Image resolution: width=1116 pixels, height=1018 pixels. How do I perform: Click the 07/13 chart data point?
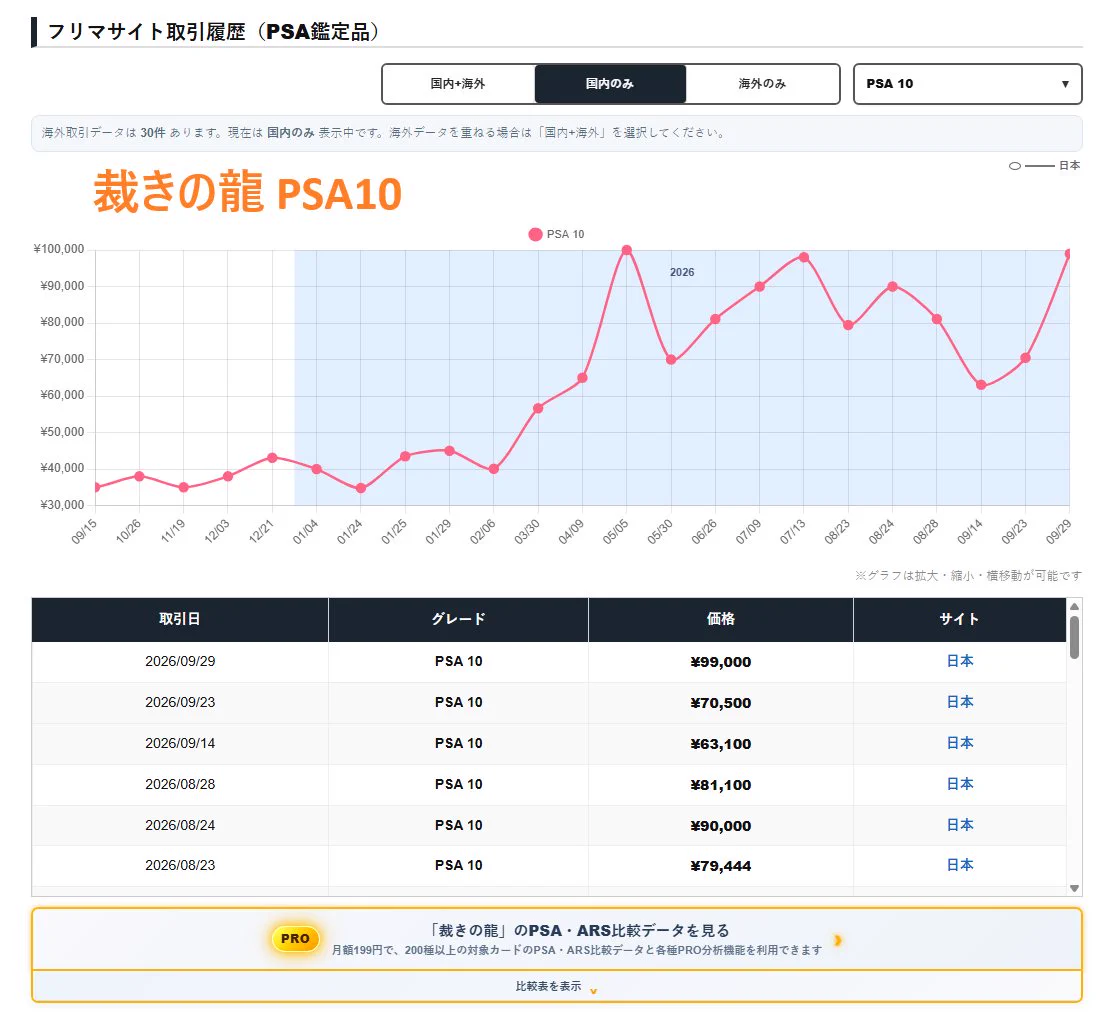click(x=804, y=257)
